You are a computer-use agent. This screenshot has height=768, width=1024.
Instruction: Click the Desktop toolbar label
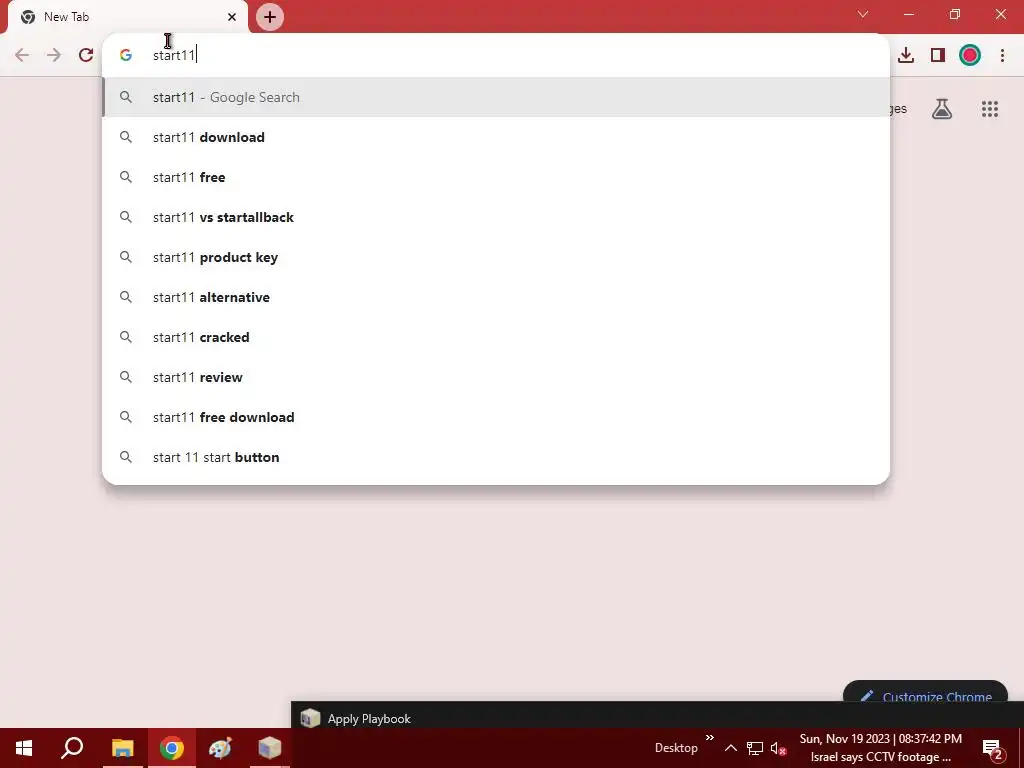click(676, 748)
